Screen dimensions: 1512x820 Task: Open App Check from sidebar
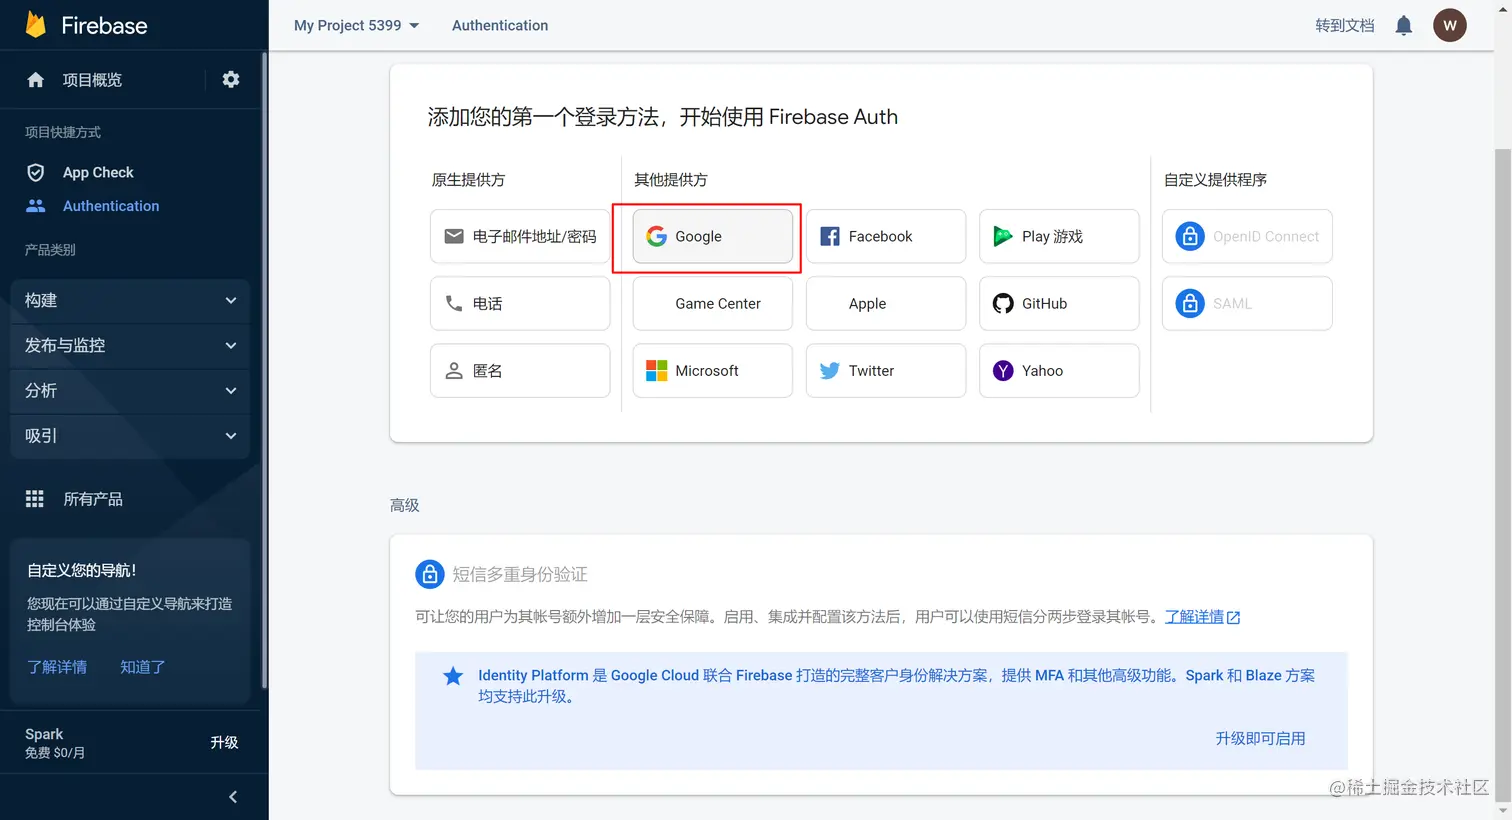98,173
